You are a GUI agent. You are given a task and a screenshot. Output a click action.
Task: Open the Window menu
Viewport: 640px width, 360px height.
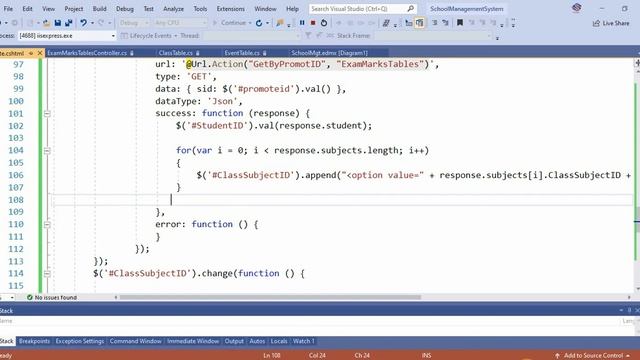(x=265, y=9)
